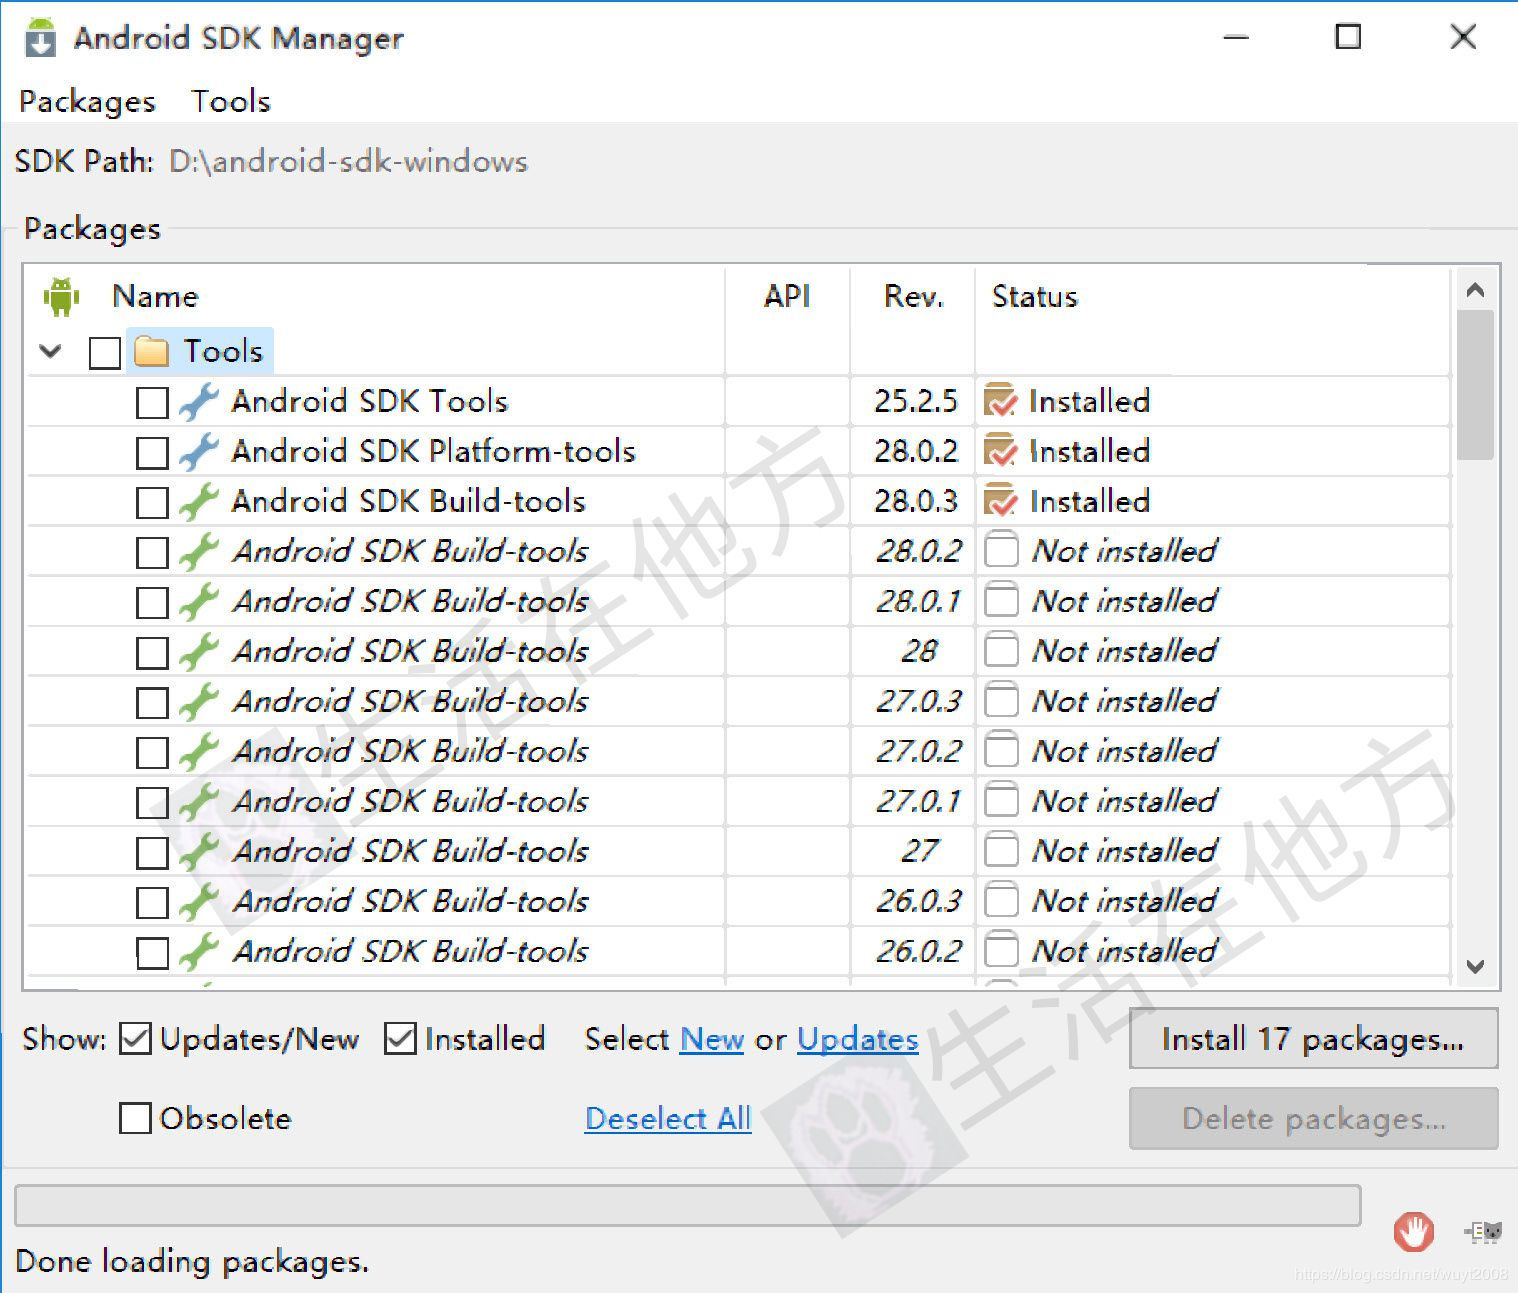Uncheck the Installed show filter
This screenshot has width=1518, height=1293.
[400, 1039]
